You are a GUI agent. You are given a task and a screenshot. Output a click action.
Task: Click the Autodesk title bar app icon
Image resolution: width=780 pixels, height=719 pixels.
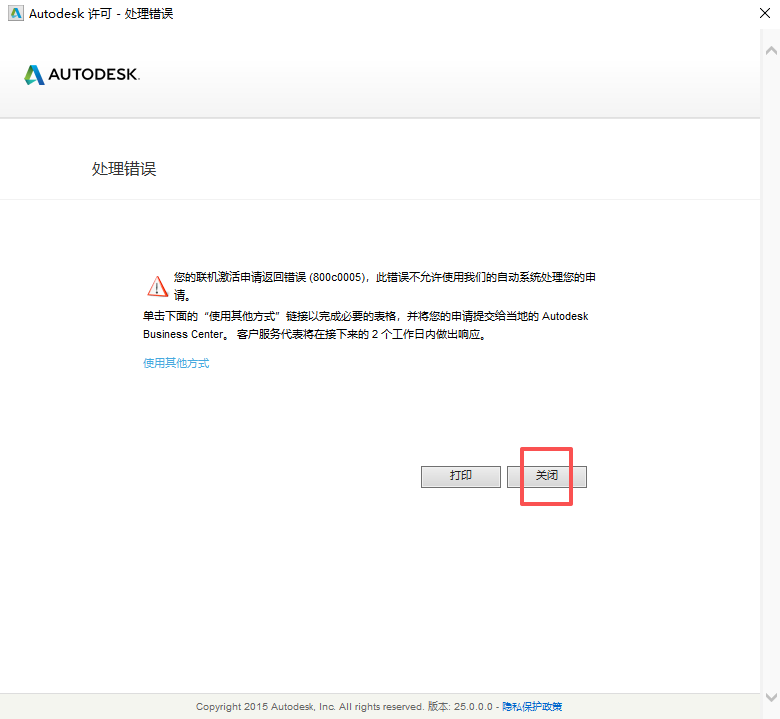[x=16, y=13]
